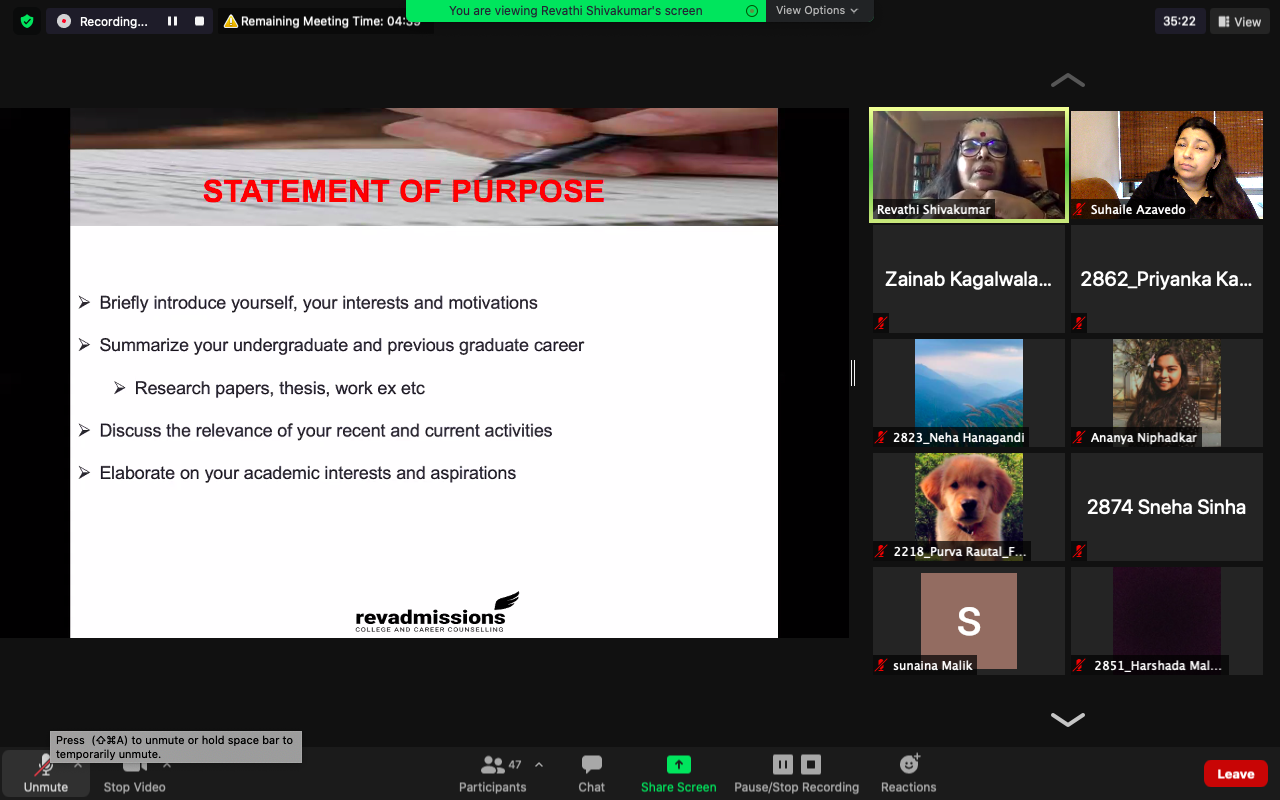Collapse the participant gallery with the up chevron
Viewport: 1280px width, 800px height.
click(x=1067, y=80)
